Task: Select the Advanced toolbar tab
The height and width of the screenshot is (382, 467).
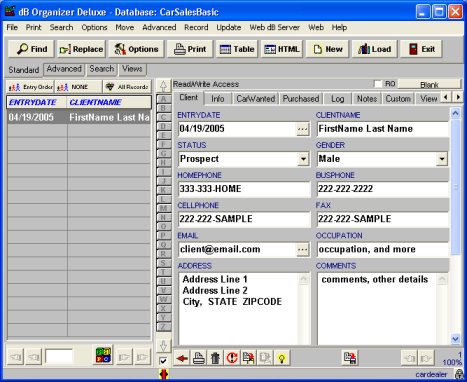Action: click(64, 69)
